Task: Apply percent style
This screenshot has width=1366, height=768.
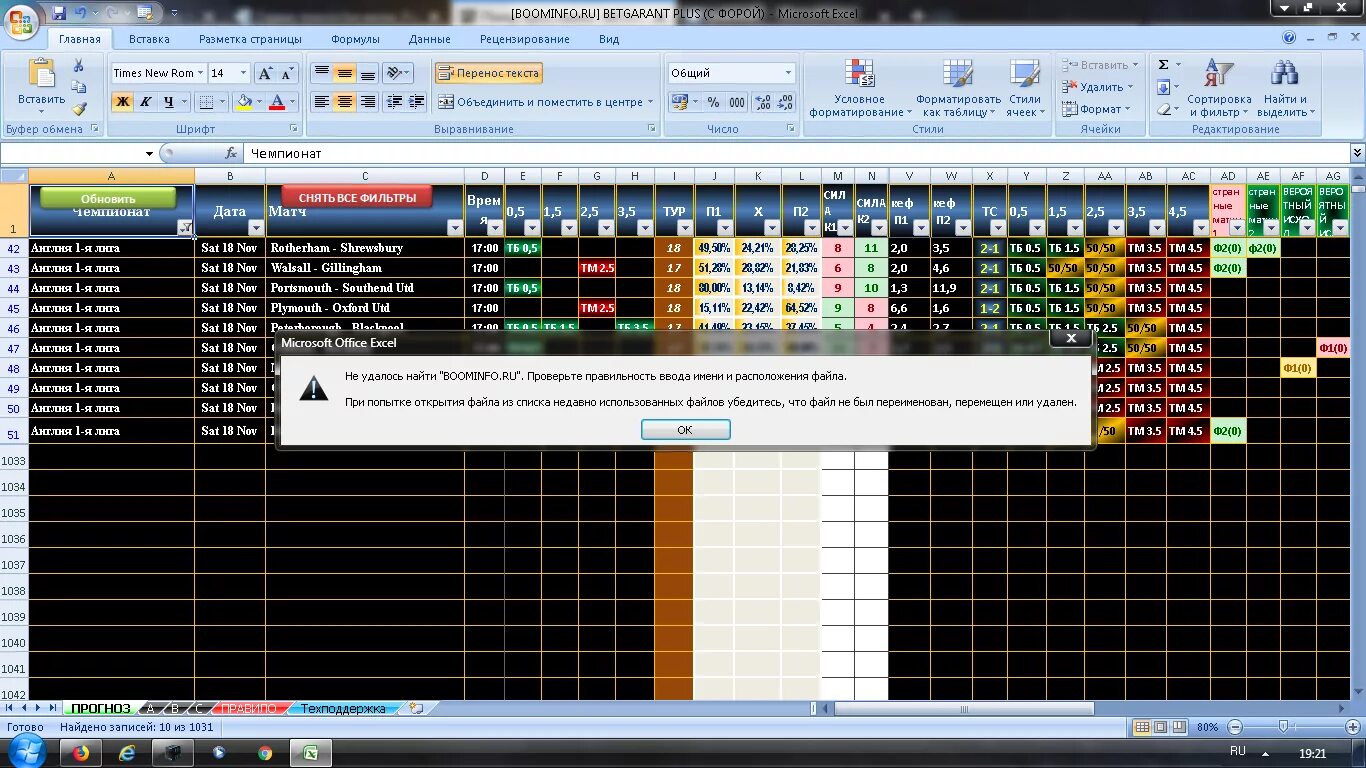Action: click(x=713, y=102)
